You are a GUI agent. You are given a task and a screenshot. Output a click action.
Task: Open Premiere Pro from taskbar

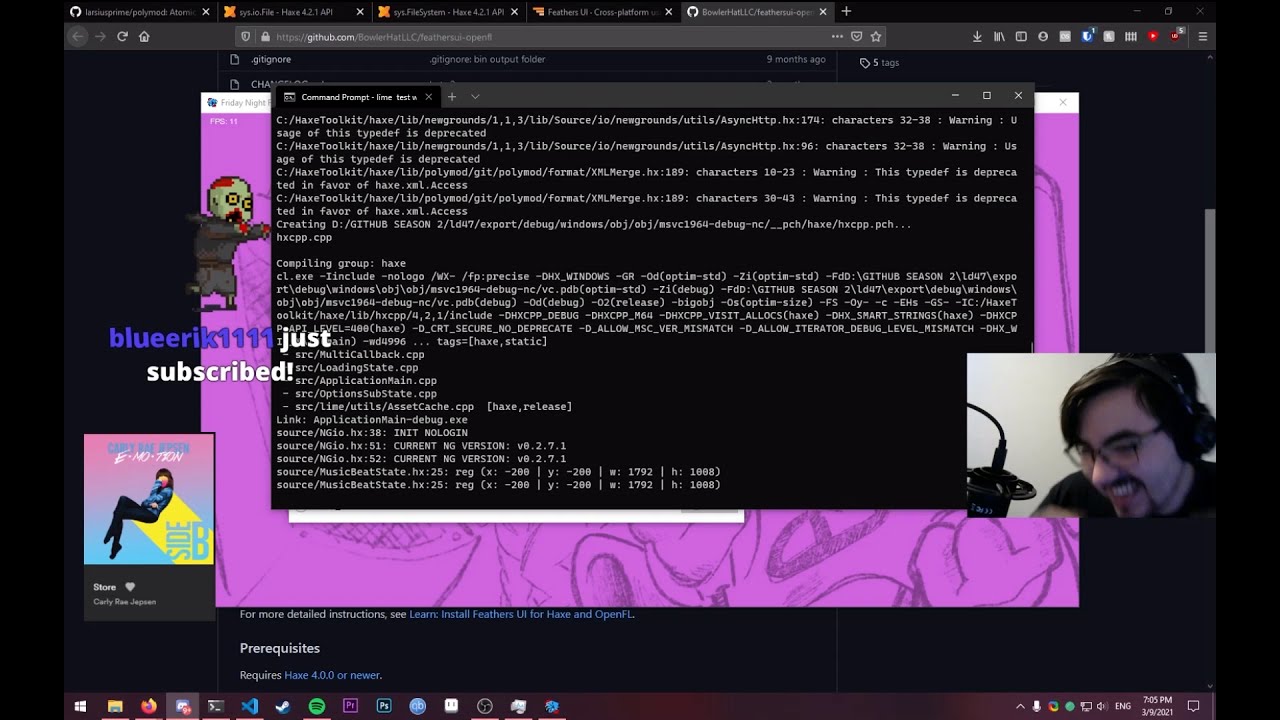click(350, 706)
